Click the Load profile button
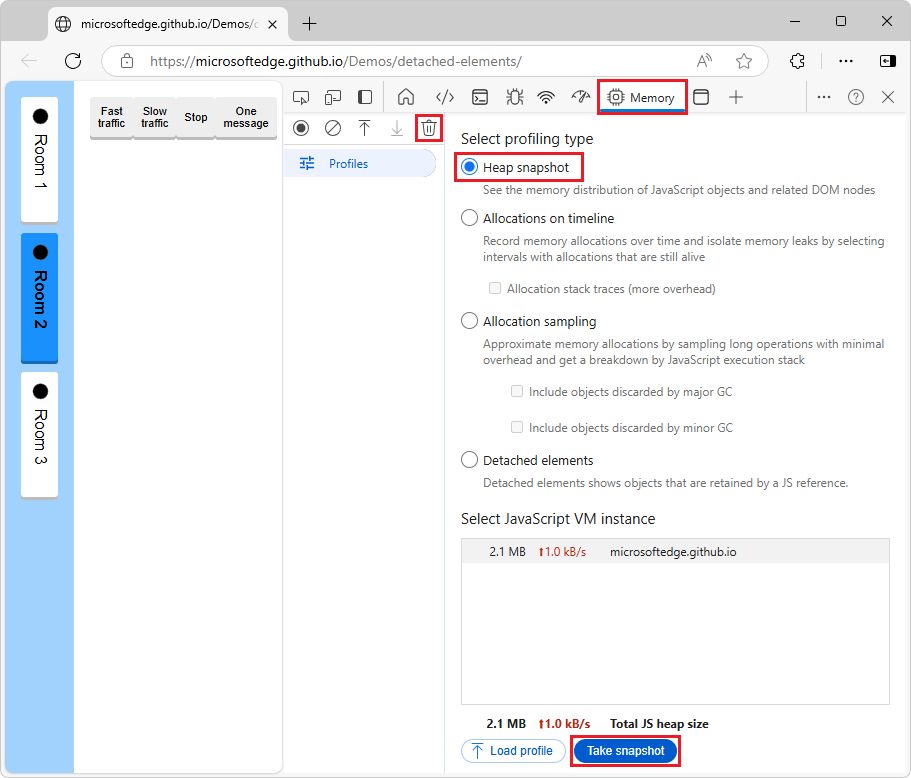The width and height of the screenshot is (911, 778). pyautogui.click(x=513, y=751)
